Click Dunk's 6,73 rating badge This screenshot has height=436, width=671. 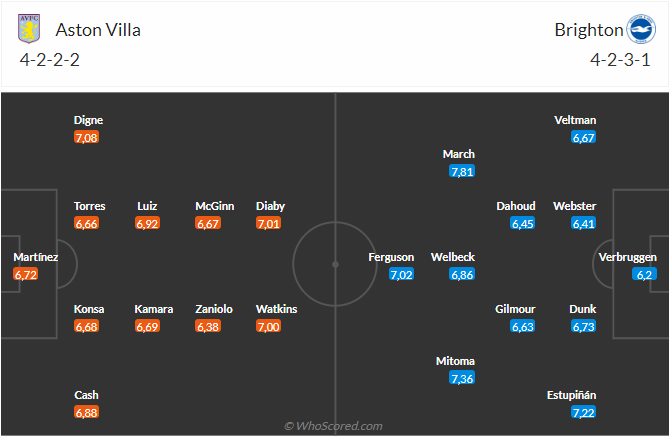(584, 326)
